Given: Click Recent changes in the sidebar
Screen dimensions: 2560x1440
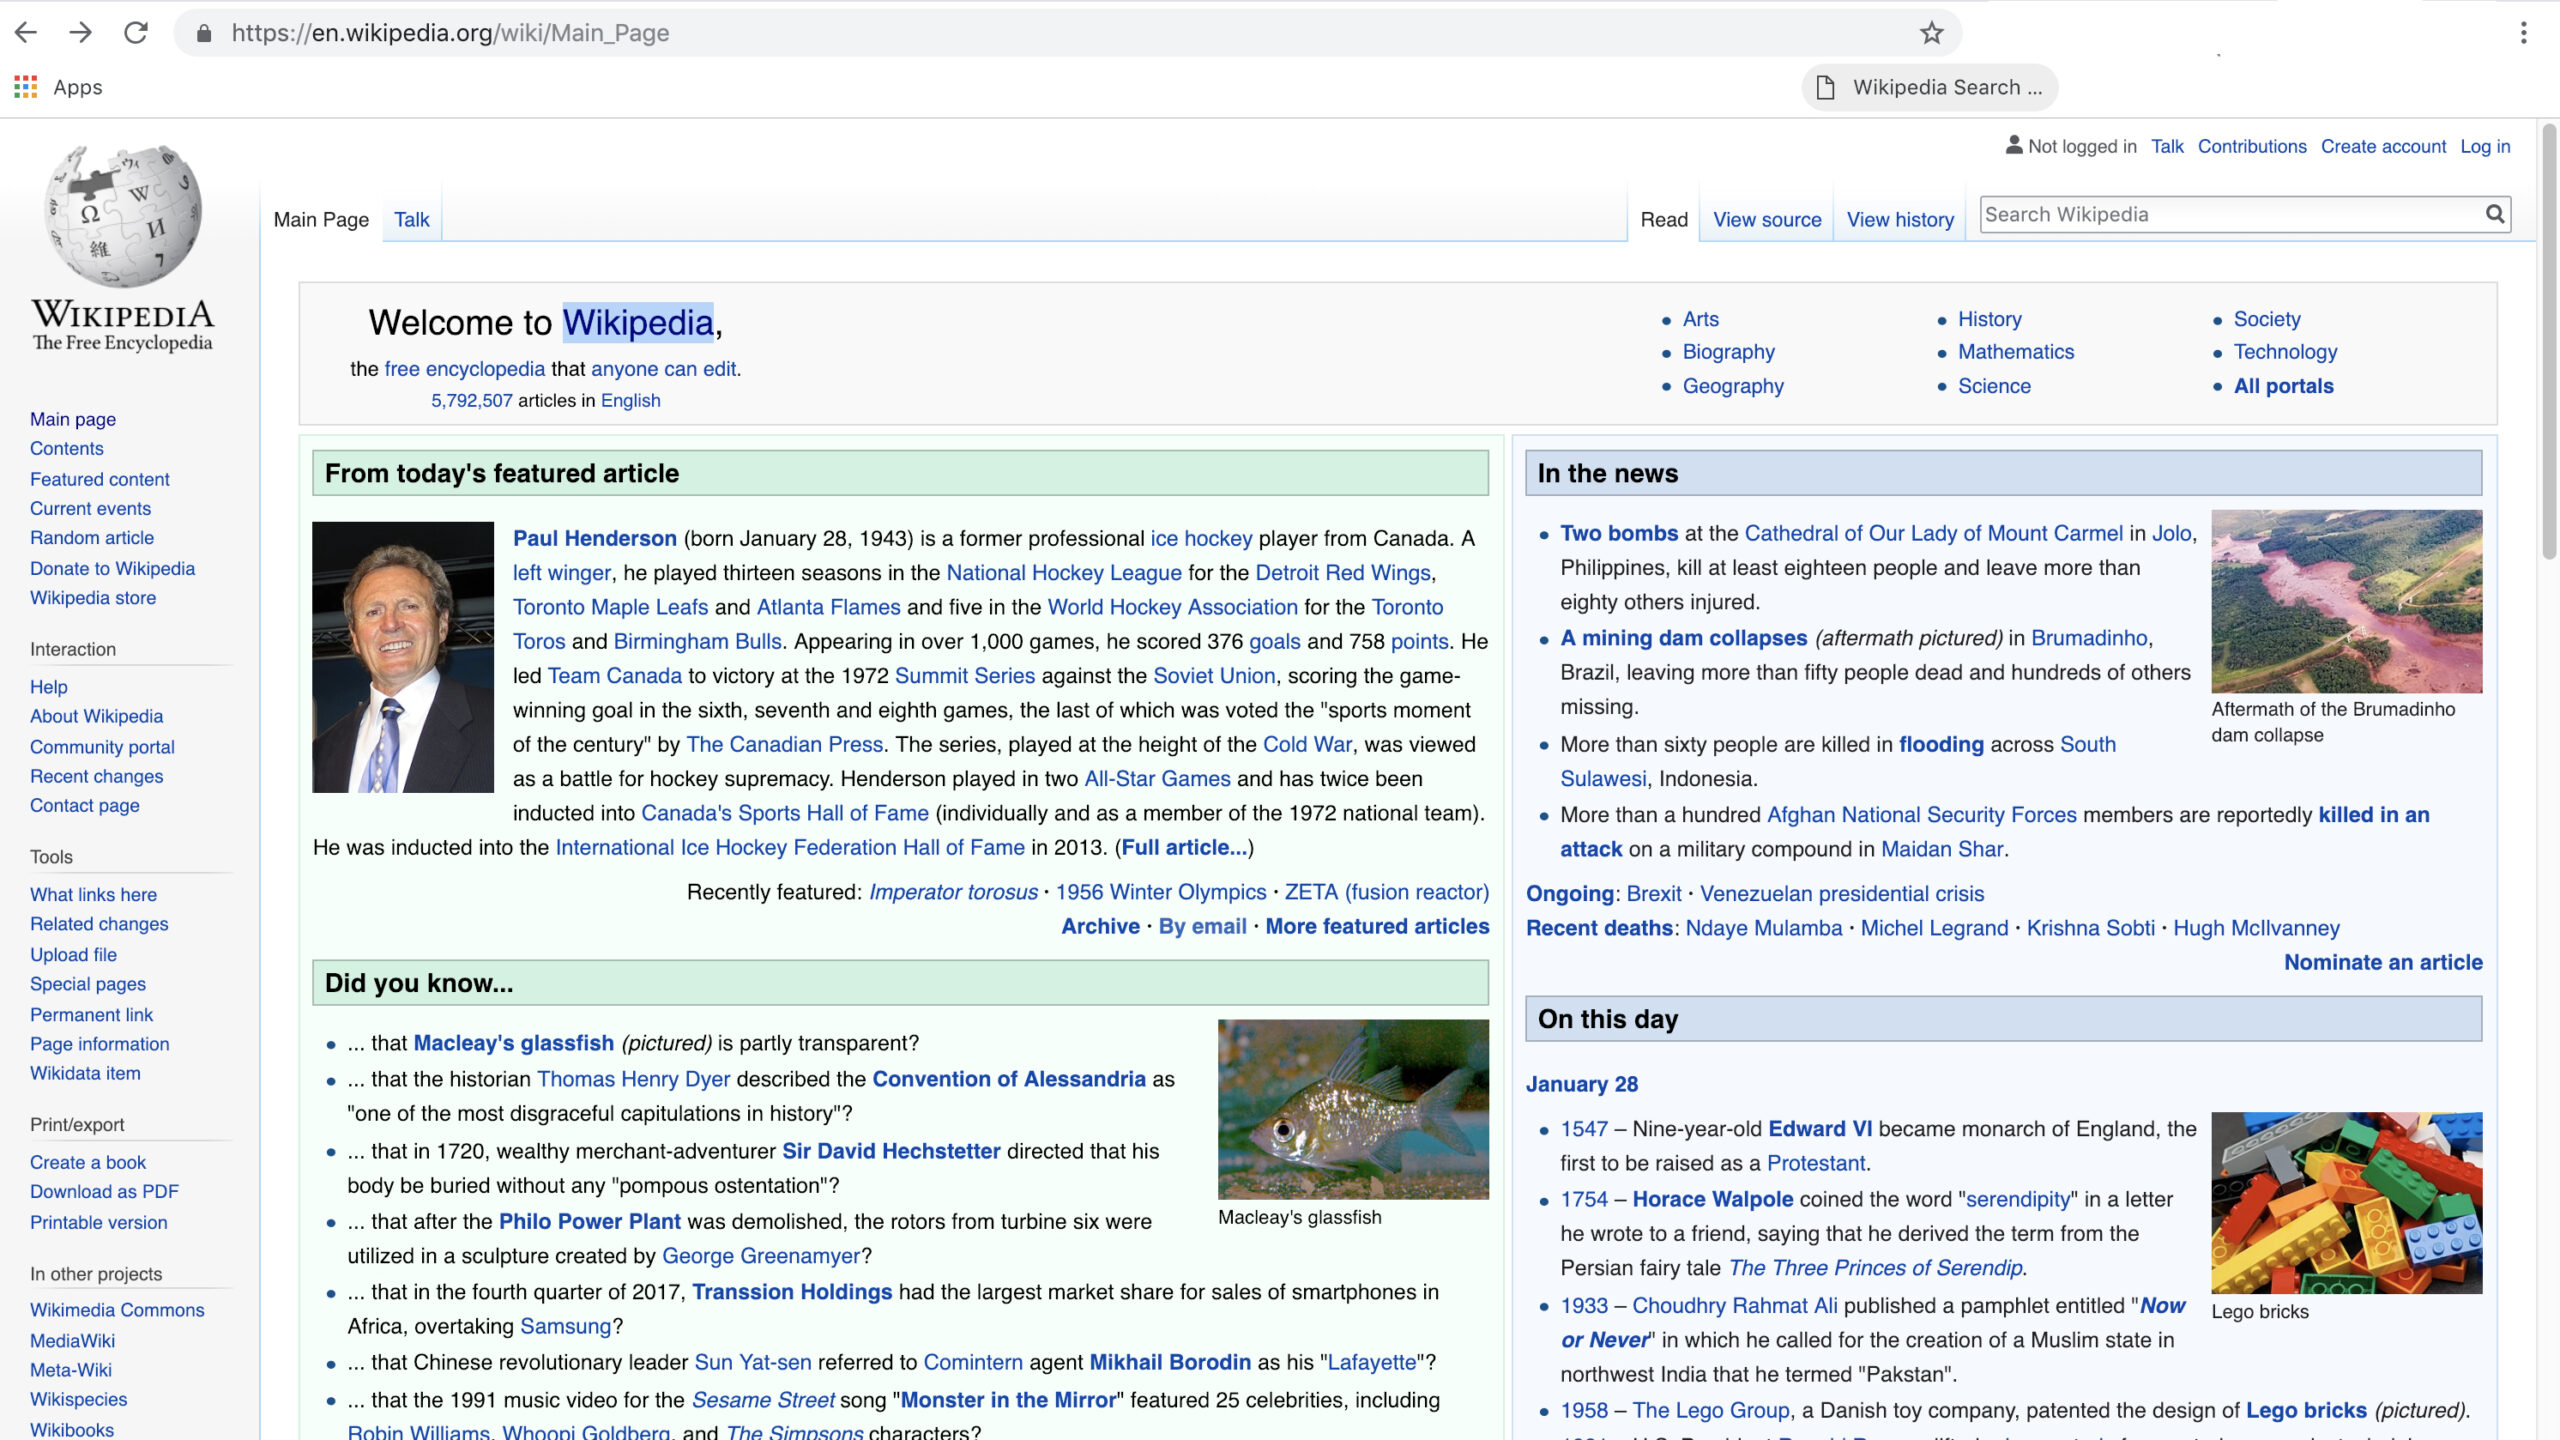Looking at the screenshot, I should click(96, 776).
